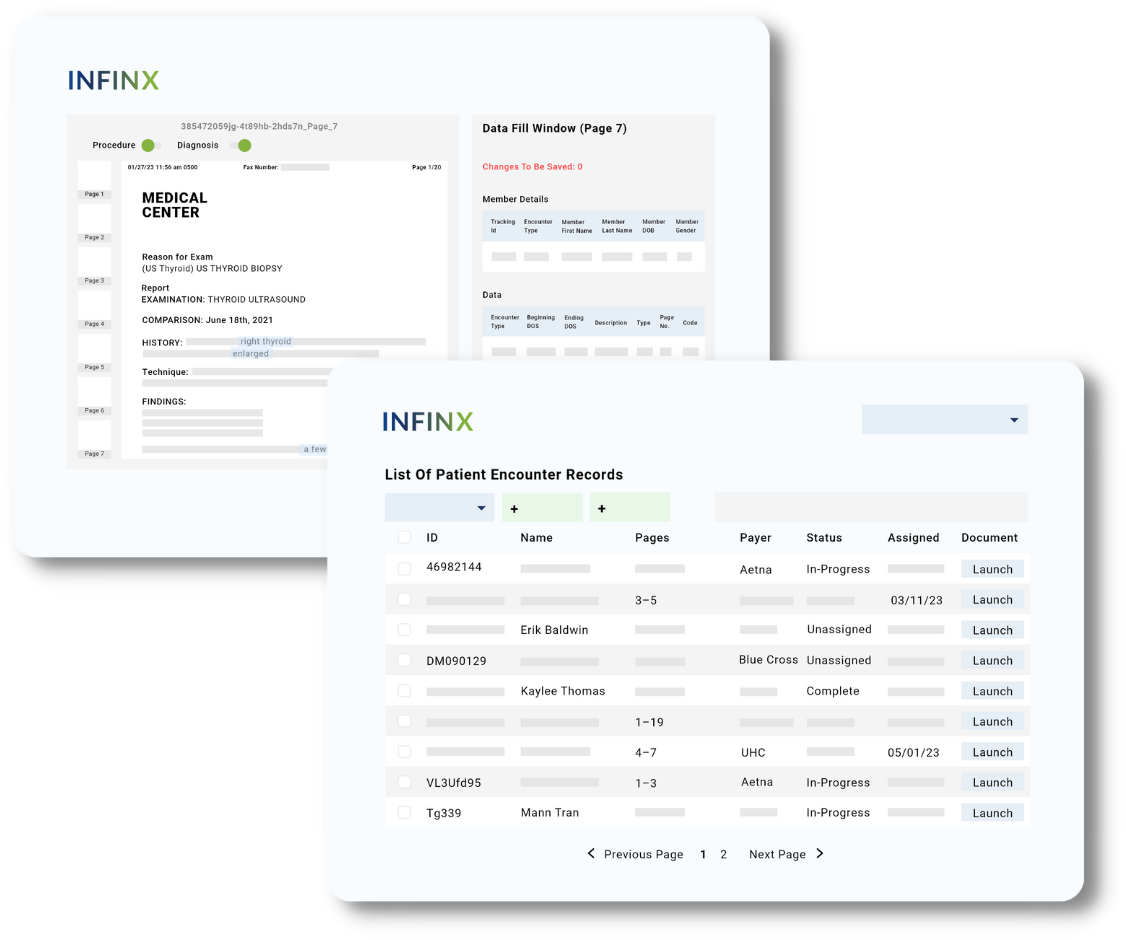The image size is (1126, 940).
Task: Click the INFINX logo in the document window
Action: 113,80
